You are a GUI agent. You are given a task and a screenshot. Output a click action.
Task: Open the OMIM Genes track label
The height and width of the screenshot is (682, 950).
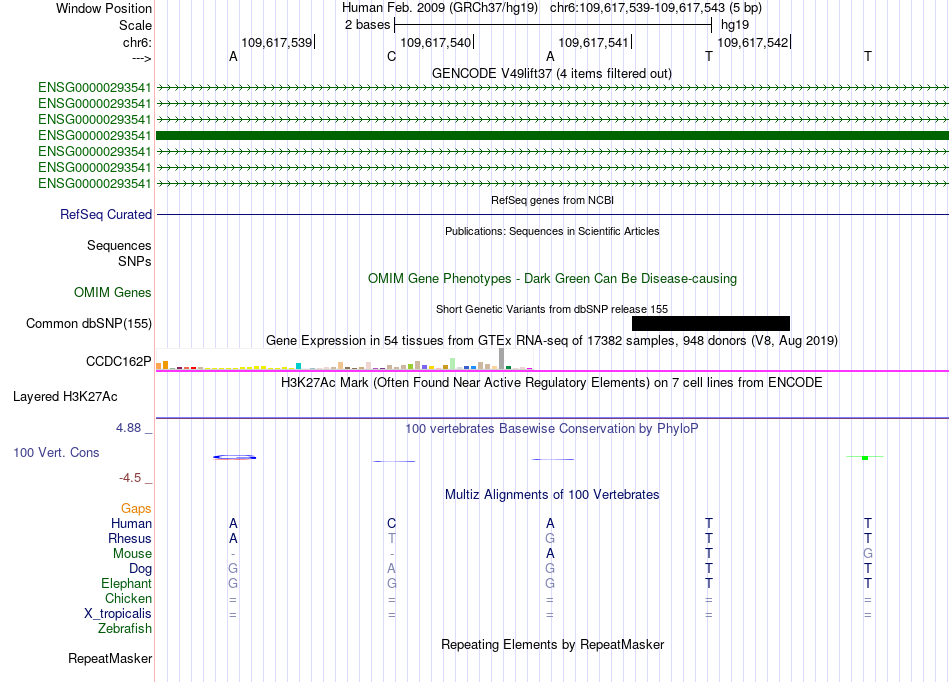point(113,293)
